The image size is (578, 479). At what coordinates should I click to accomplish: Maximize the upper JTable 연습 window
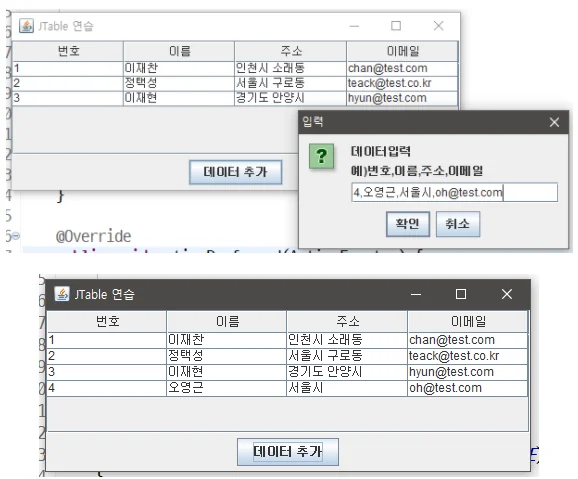pos(396,26)
